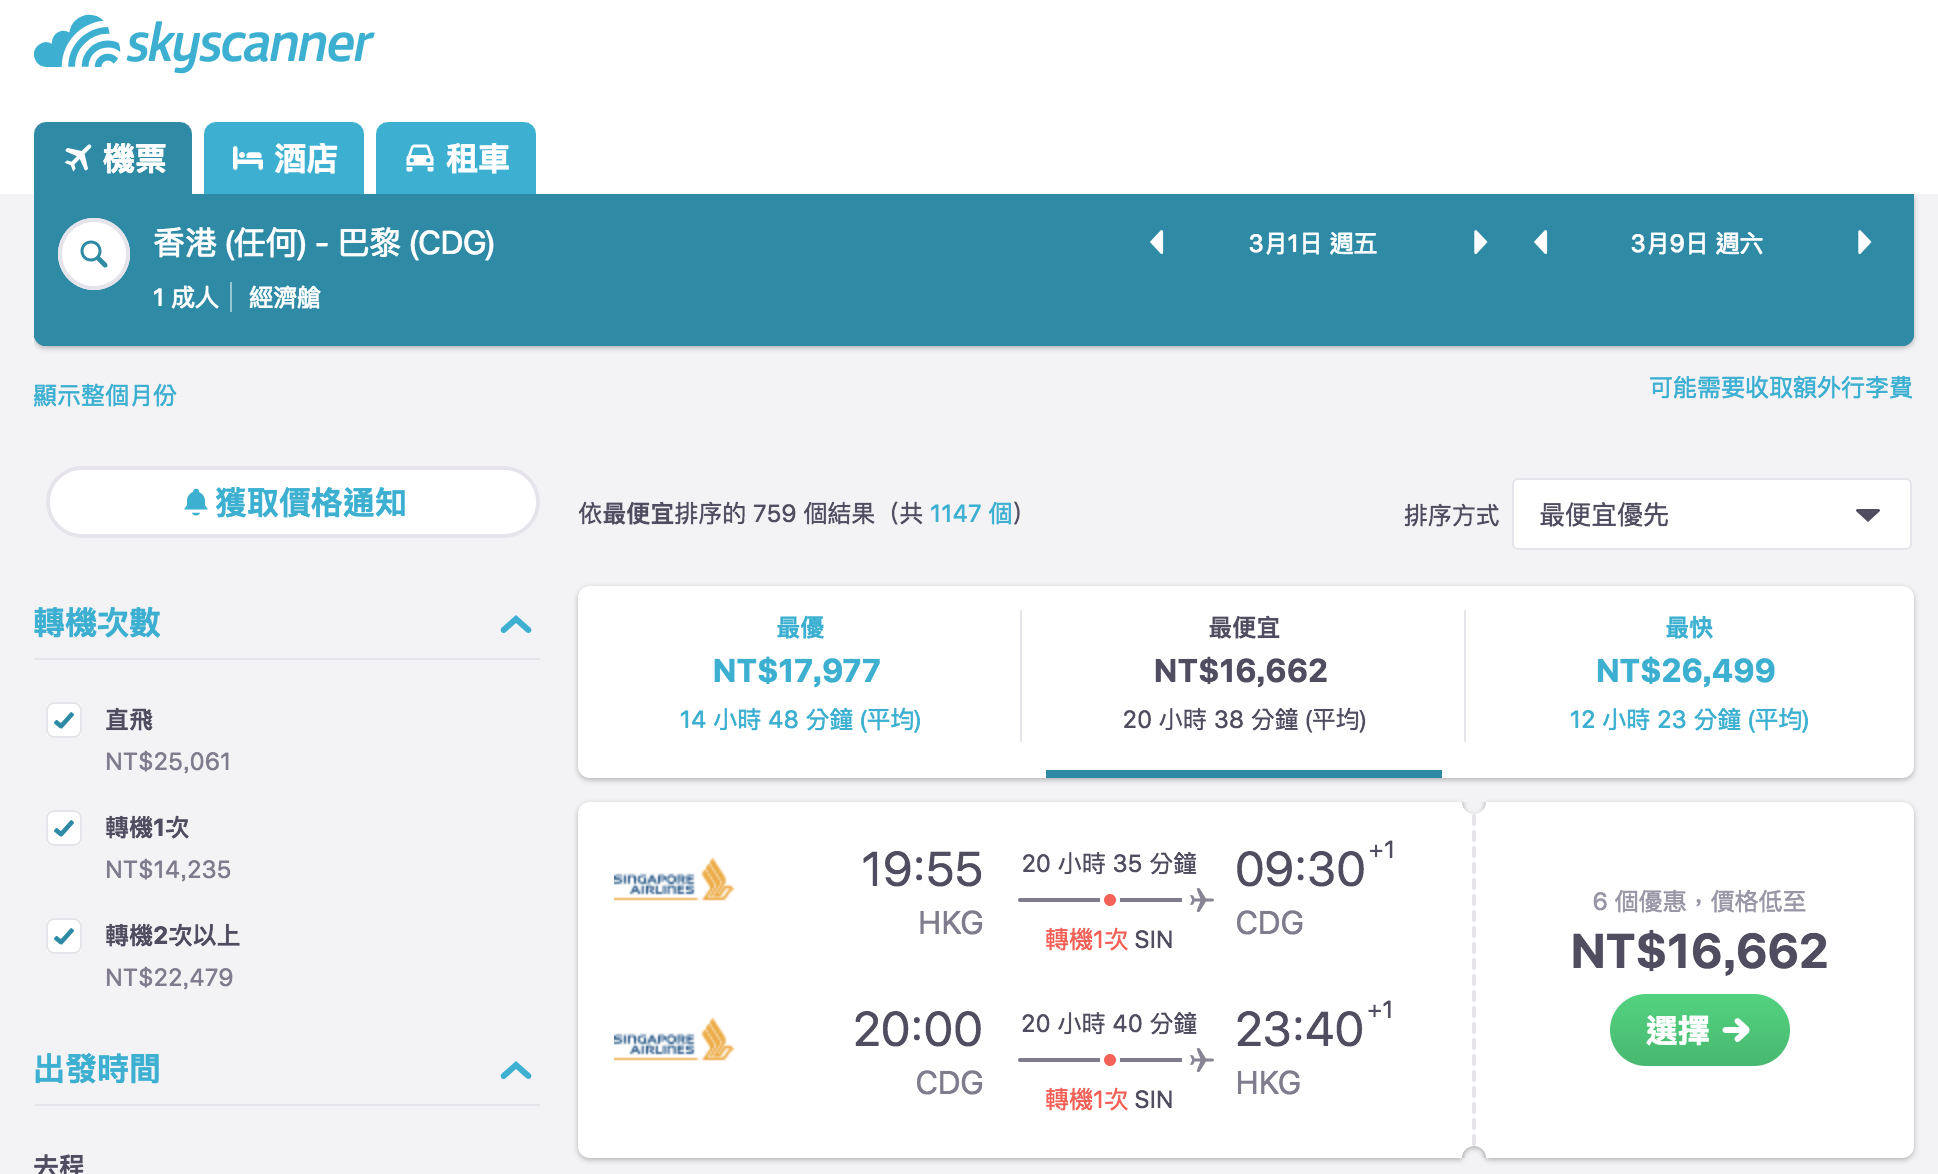Switch to the 酒店 hotels tab
Image resolution: width=1938 pixels, height=1174 pixels.
click(284, 158)
